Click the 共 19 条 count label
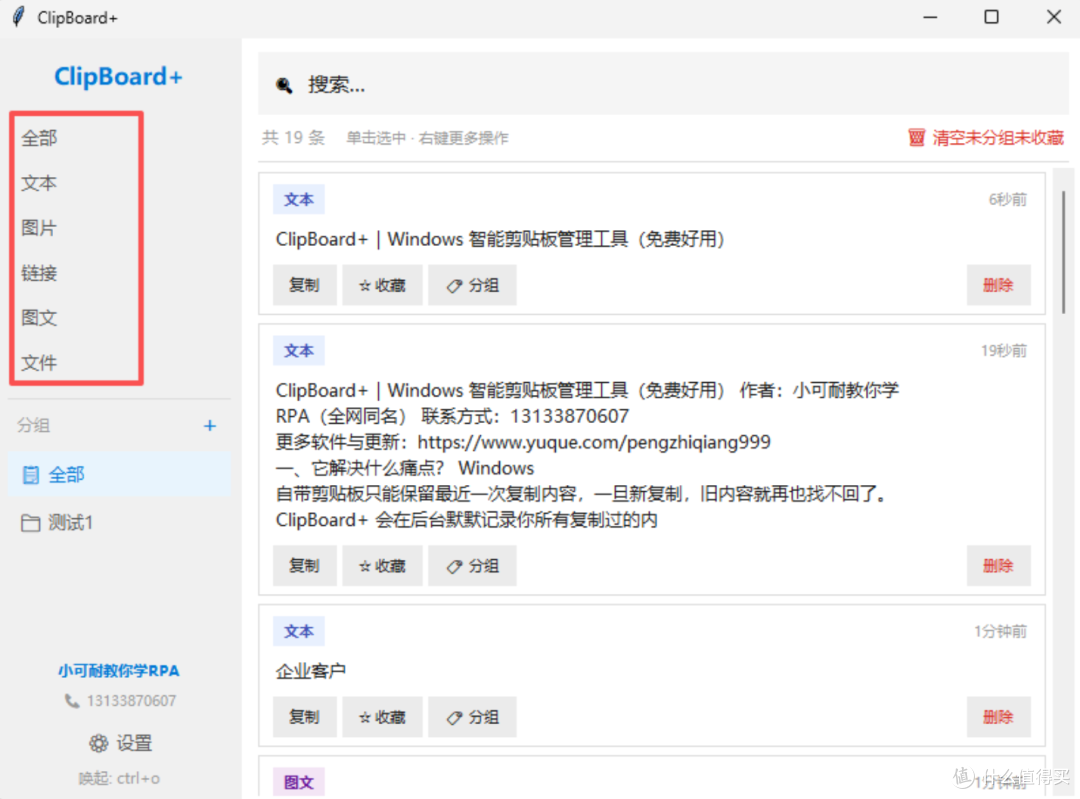 pos(293,138)
